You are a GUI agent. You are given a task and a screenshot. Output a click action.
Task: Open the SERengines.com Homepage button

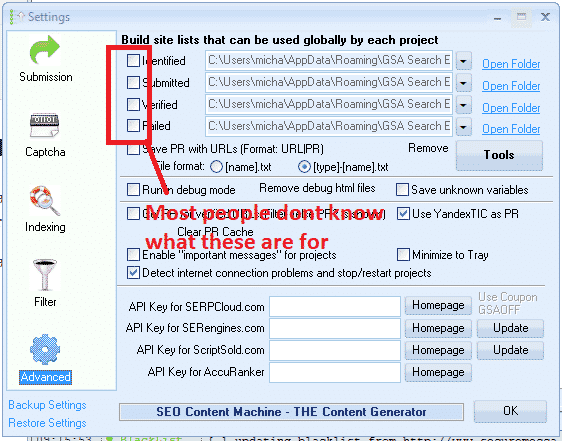[438, 328]
